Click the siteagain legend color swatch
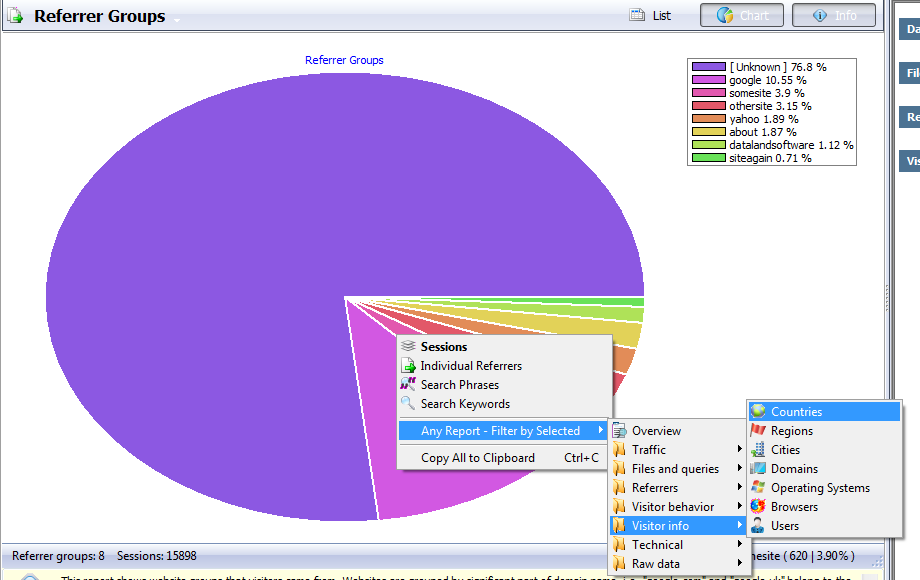Screen dimensions: 920x580 pyautogui.click(x=709, y=158)
